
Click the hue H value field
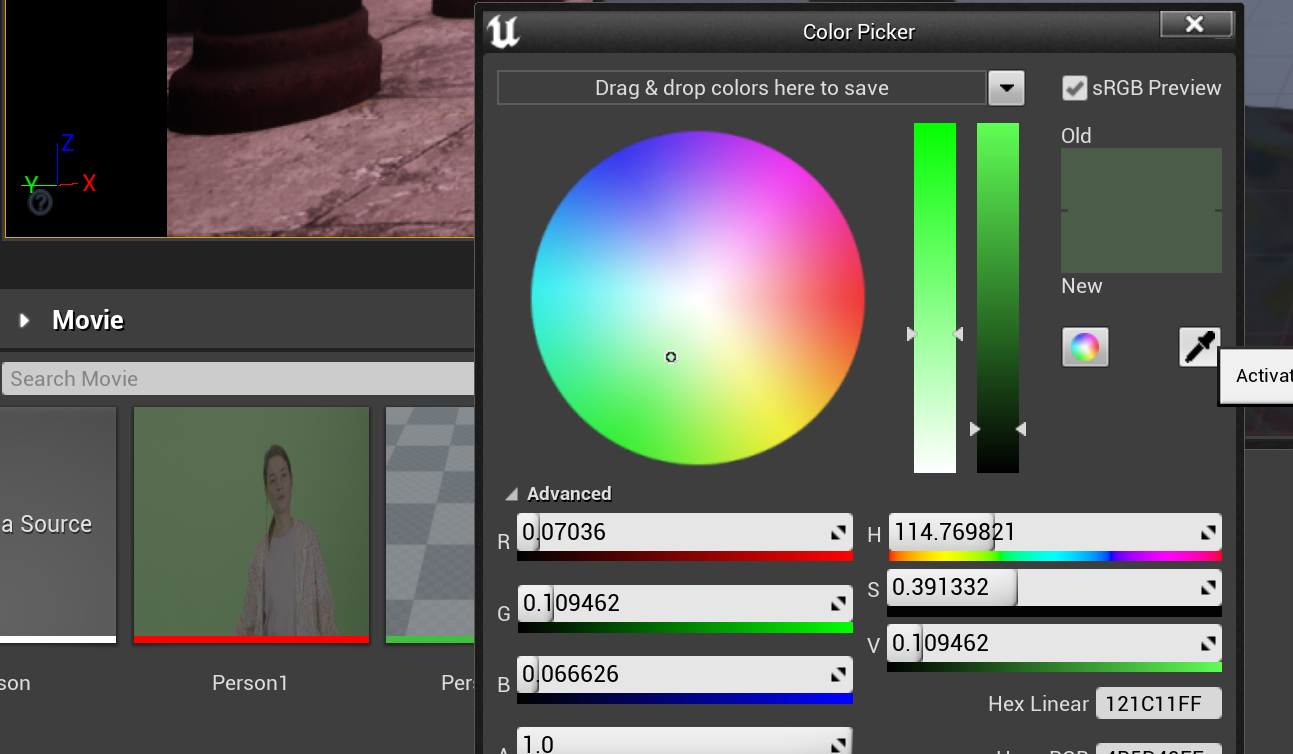pyautogui.click(x=1054, y=533)
